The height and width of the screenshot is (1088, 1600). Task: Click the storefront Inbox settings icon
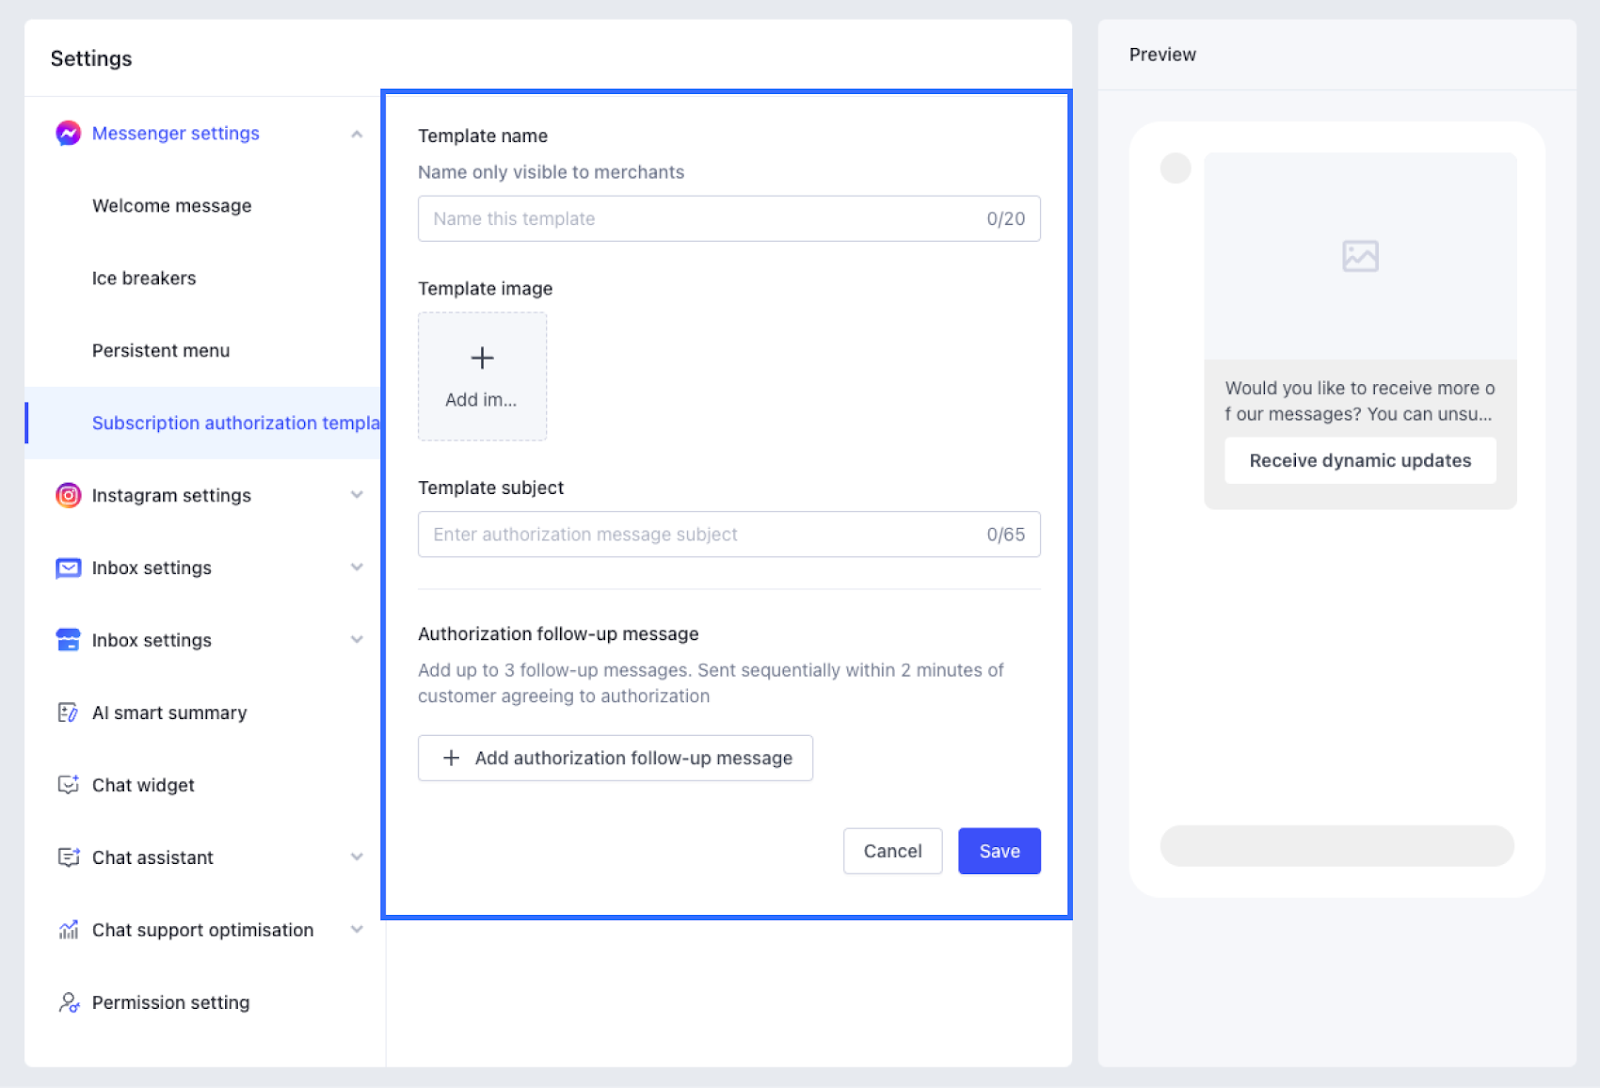click(68, 640)
